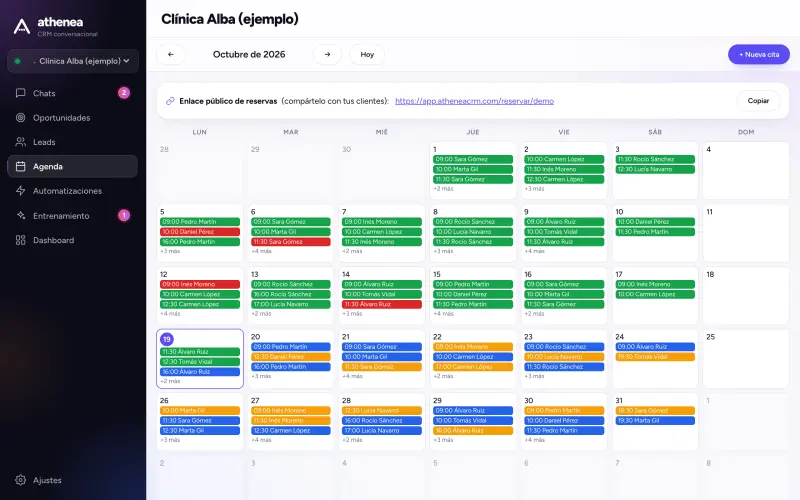This screenshot has width=800, height=500.
Task: Open '10:00 Tomás Vidal' on October 9
Action: click(x=564, y=232)
